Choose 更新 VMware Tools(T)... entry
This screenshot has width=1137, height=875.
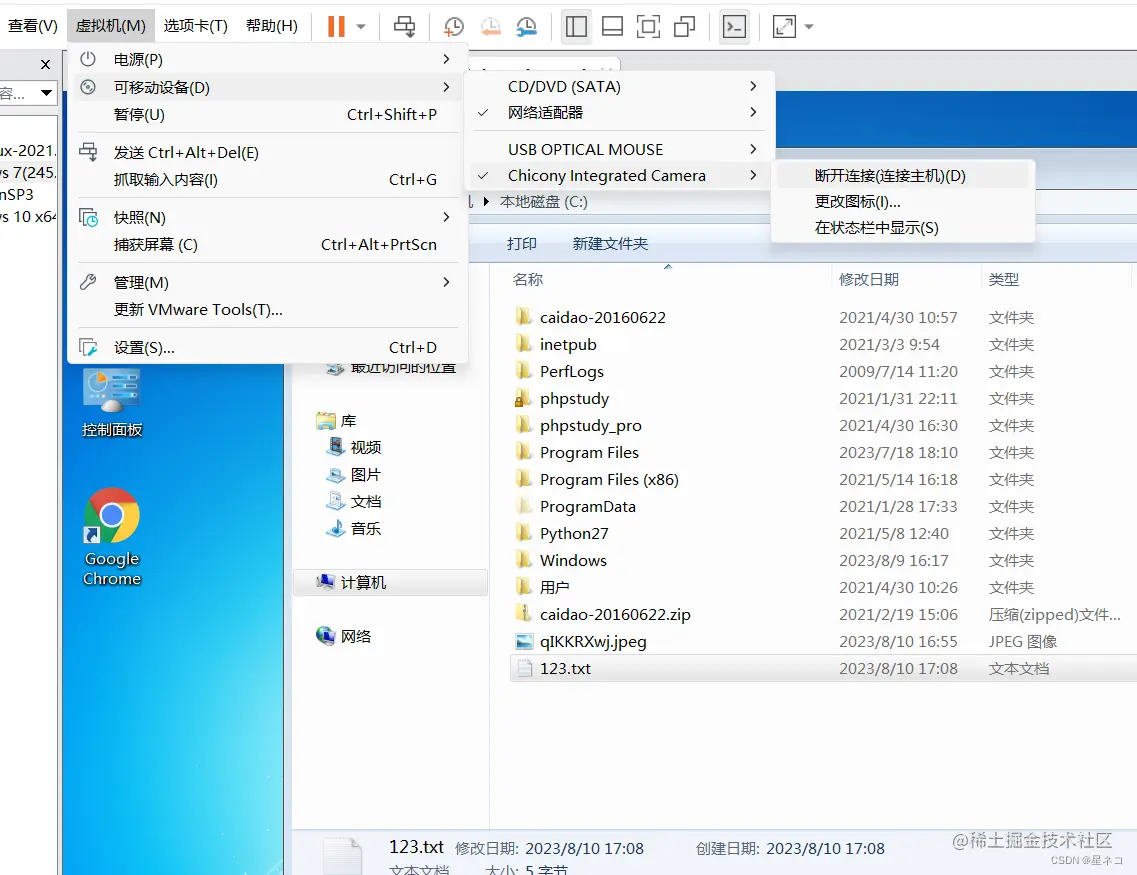tap(268, 310)
